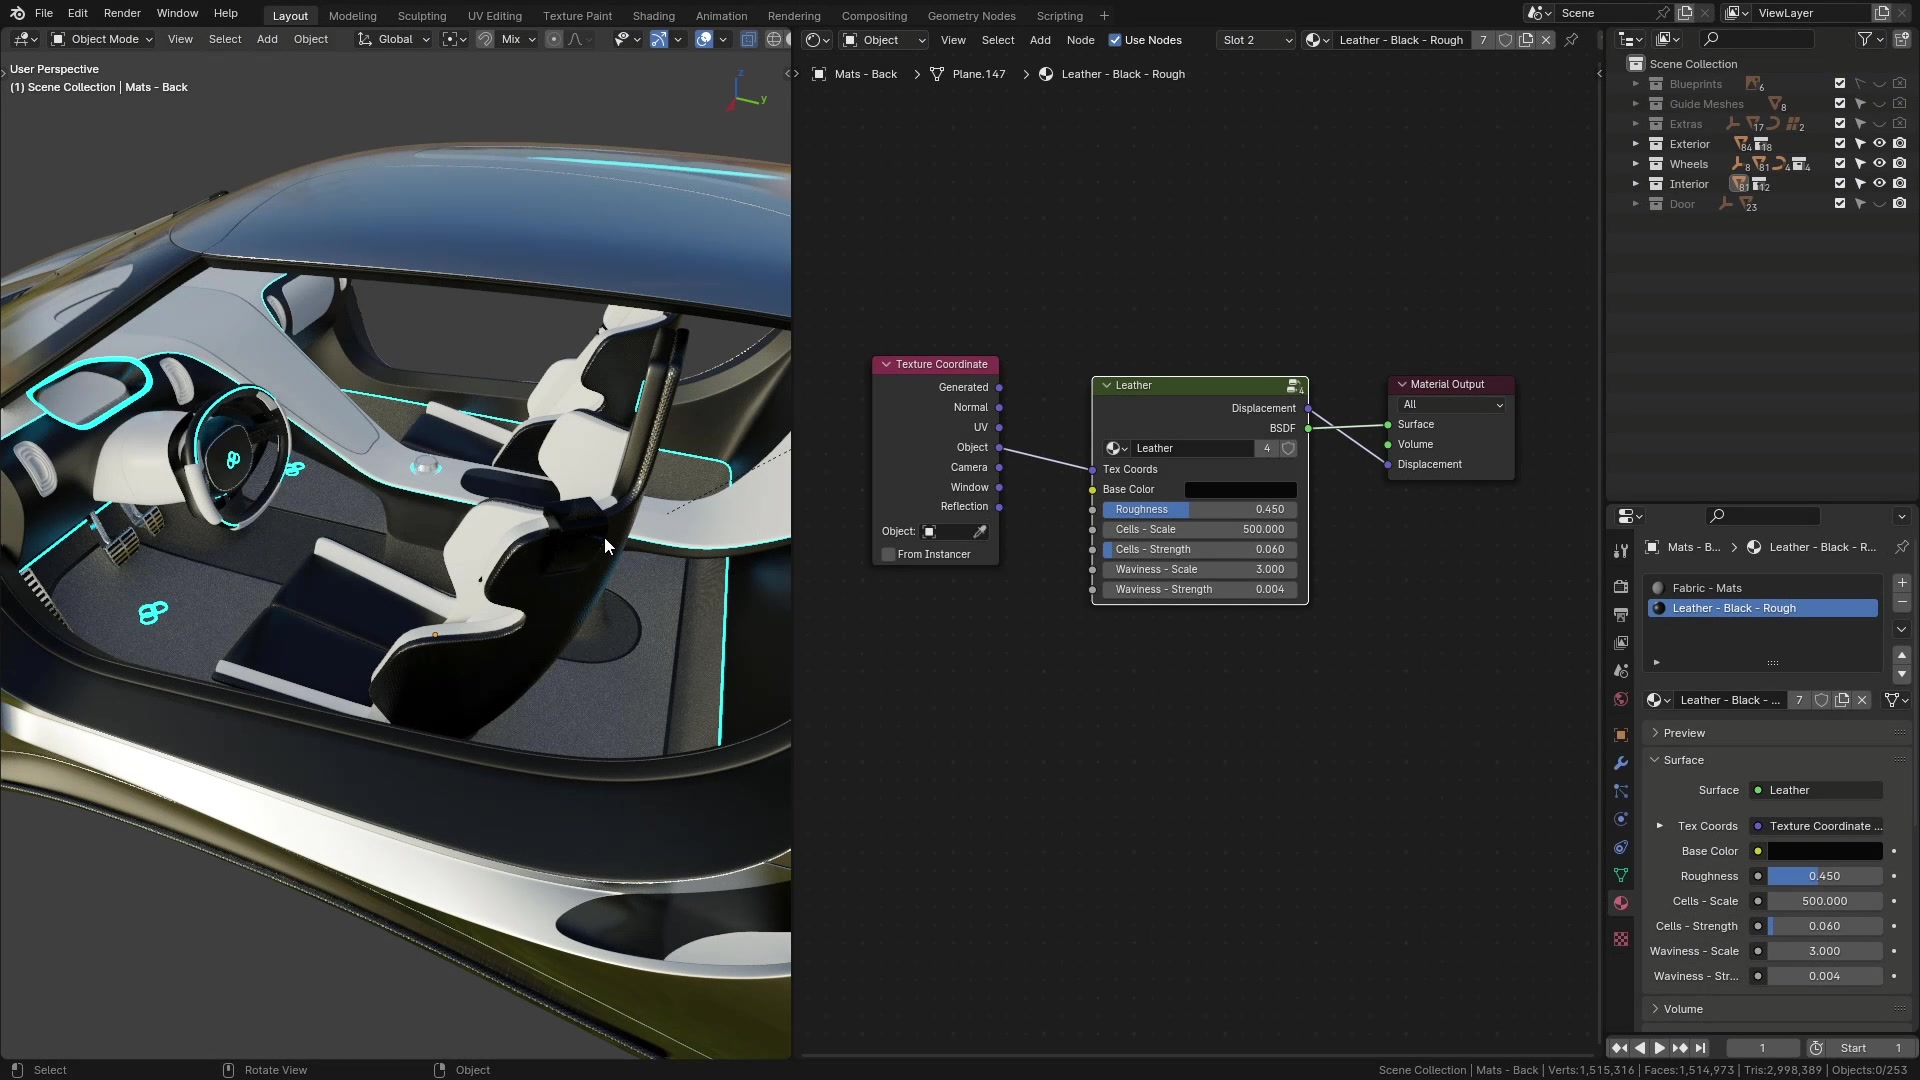This screenshot has height=1080, width=1920.
Task: Open Base Color swatch in properties panel
Action: [x=1825, y=851]
